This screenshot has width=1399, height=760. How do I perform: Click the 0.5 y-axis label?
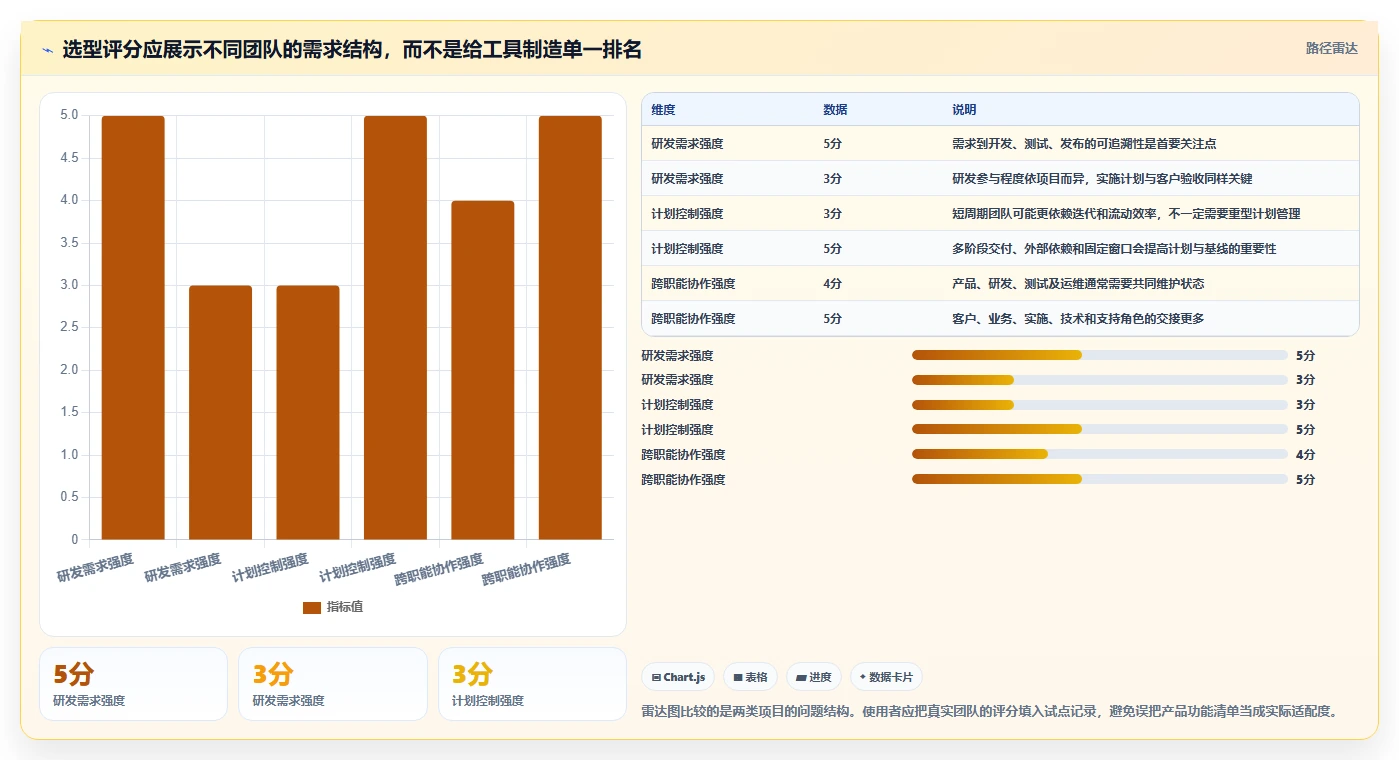[x=69, y=498]
